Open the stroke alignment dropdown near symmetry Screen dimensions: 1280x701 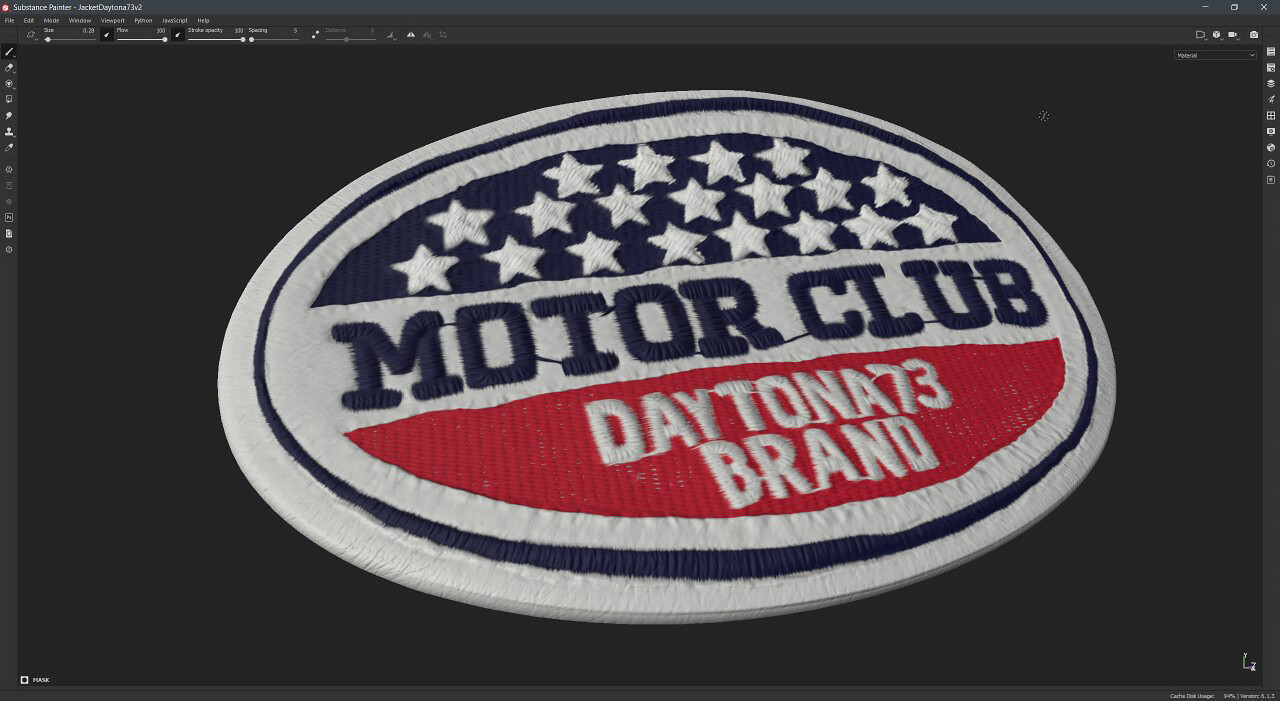[391, 35]
